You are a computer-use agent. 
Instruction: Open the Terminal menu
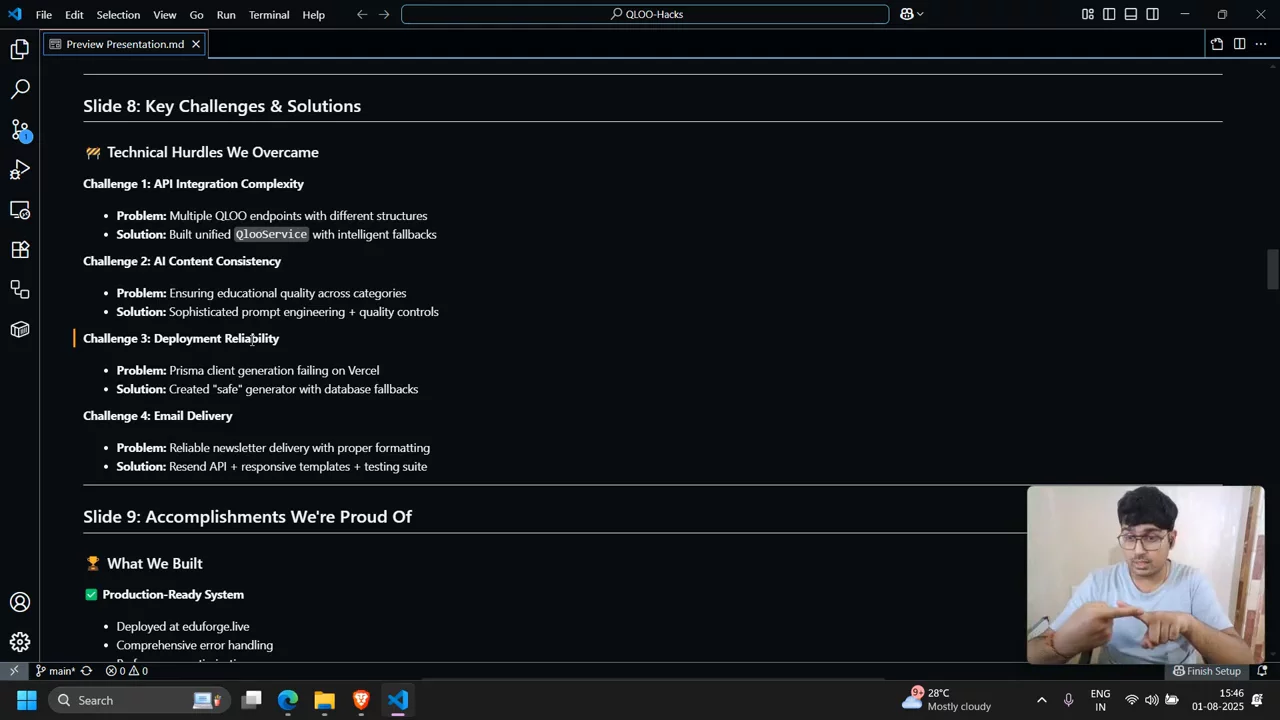269,15
